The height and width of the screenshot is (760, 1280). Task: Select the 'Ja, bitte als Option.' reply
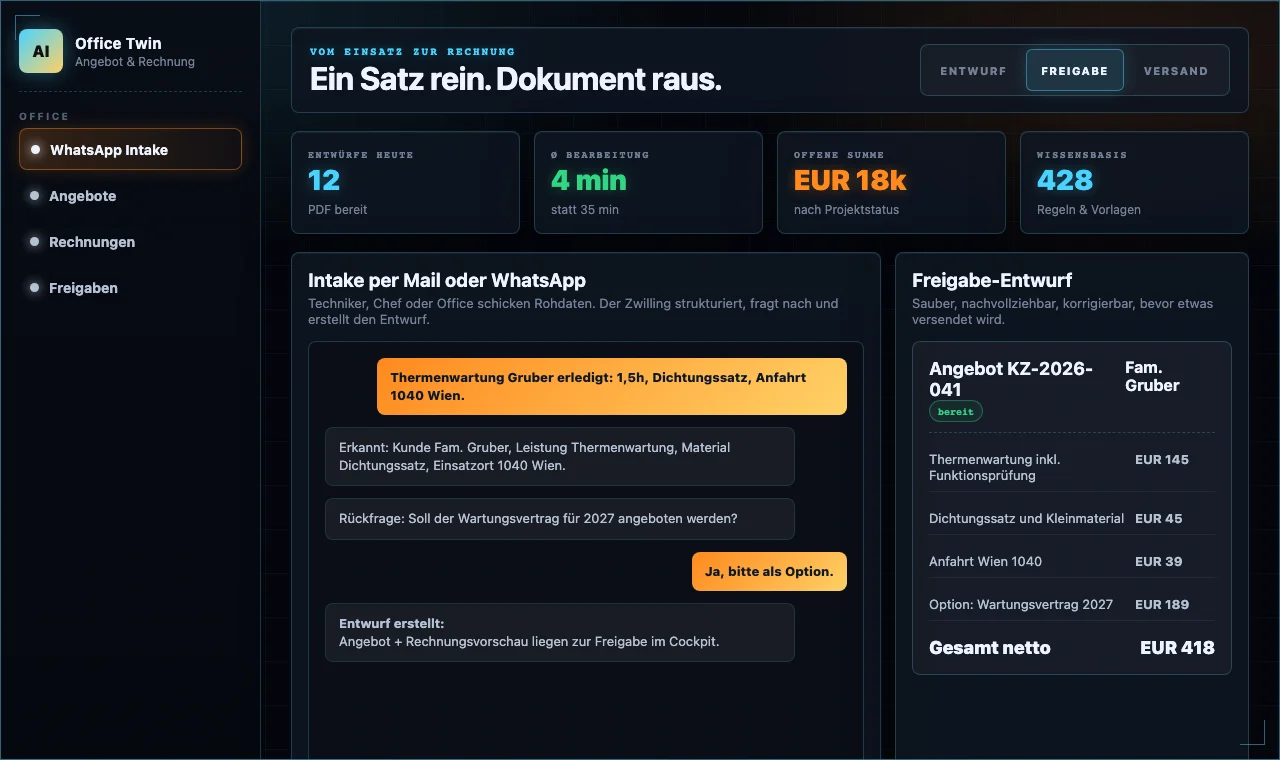769,571
